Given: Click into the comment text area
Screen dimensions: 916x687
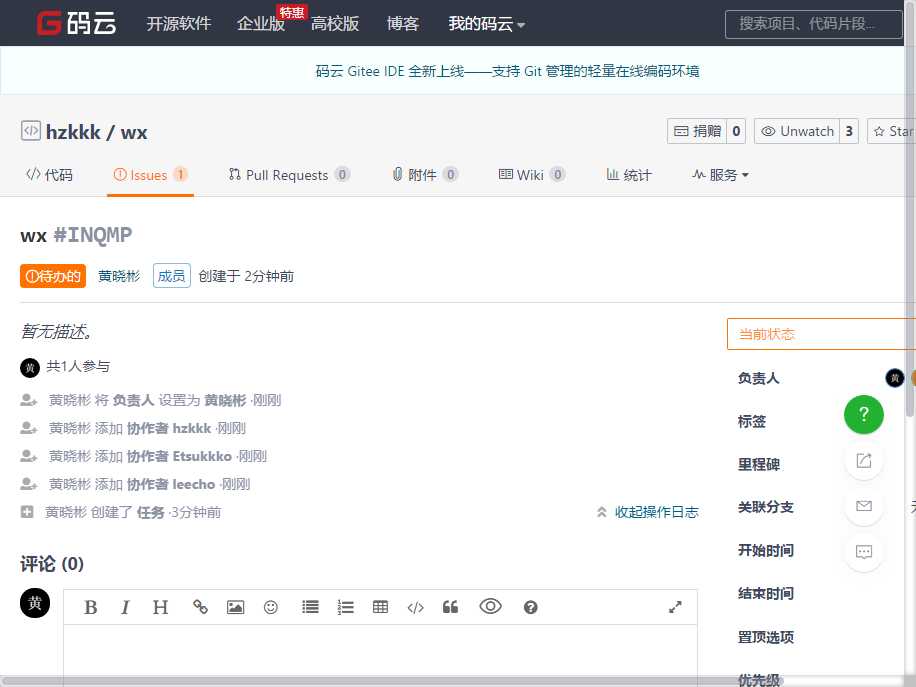Looking at the screenshot, I should (380, 651).
